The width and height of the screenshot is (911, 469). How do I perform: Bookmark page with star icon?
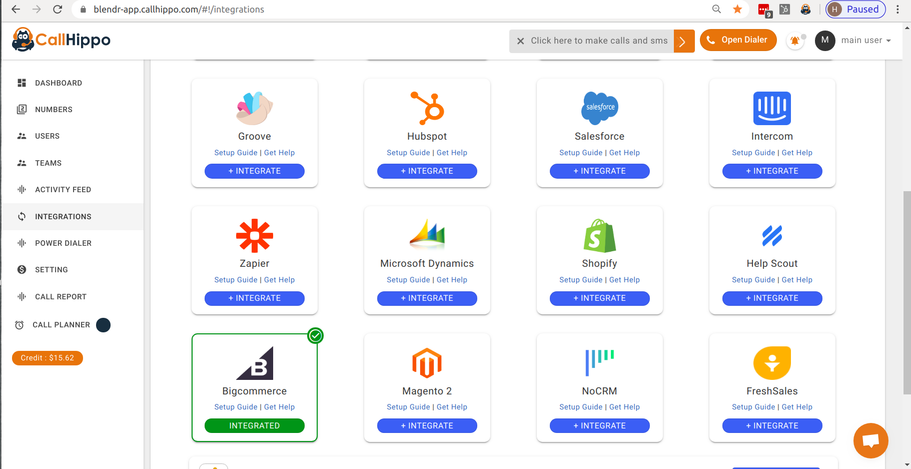point(737,9)
